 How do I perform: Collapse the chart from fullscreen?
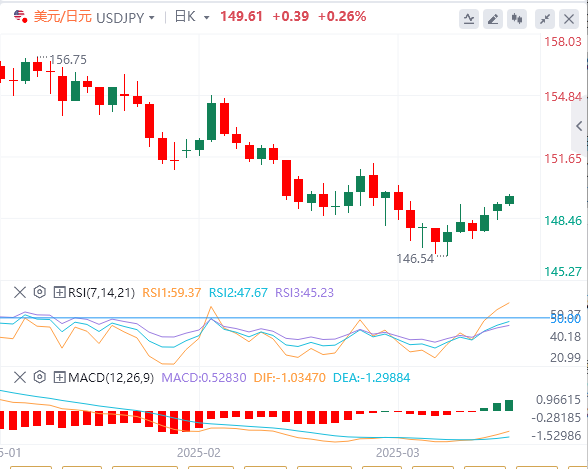[545, 19]
